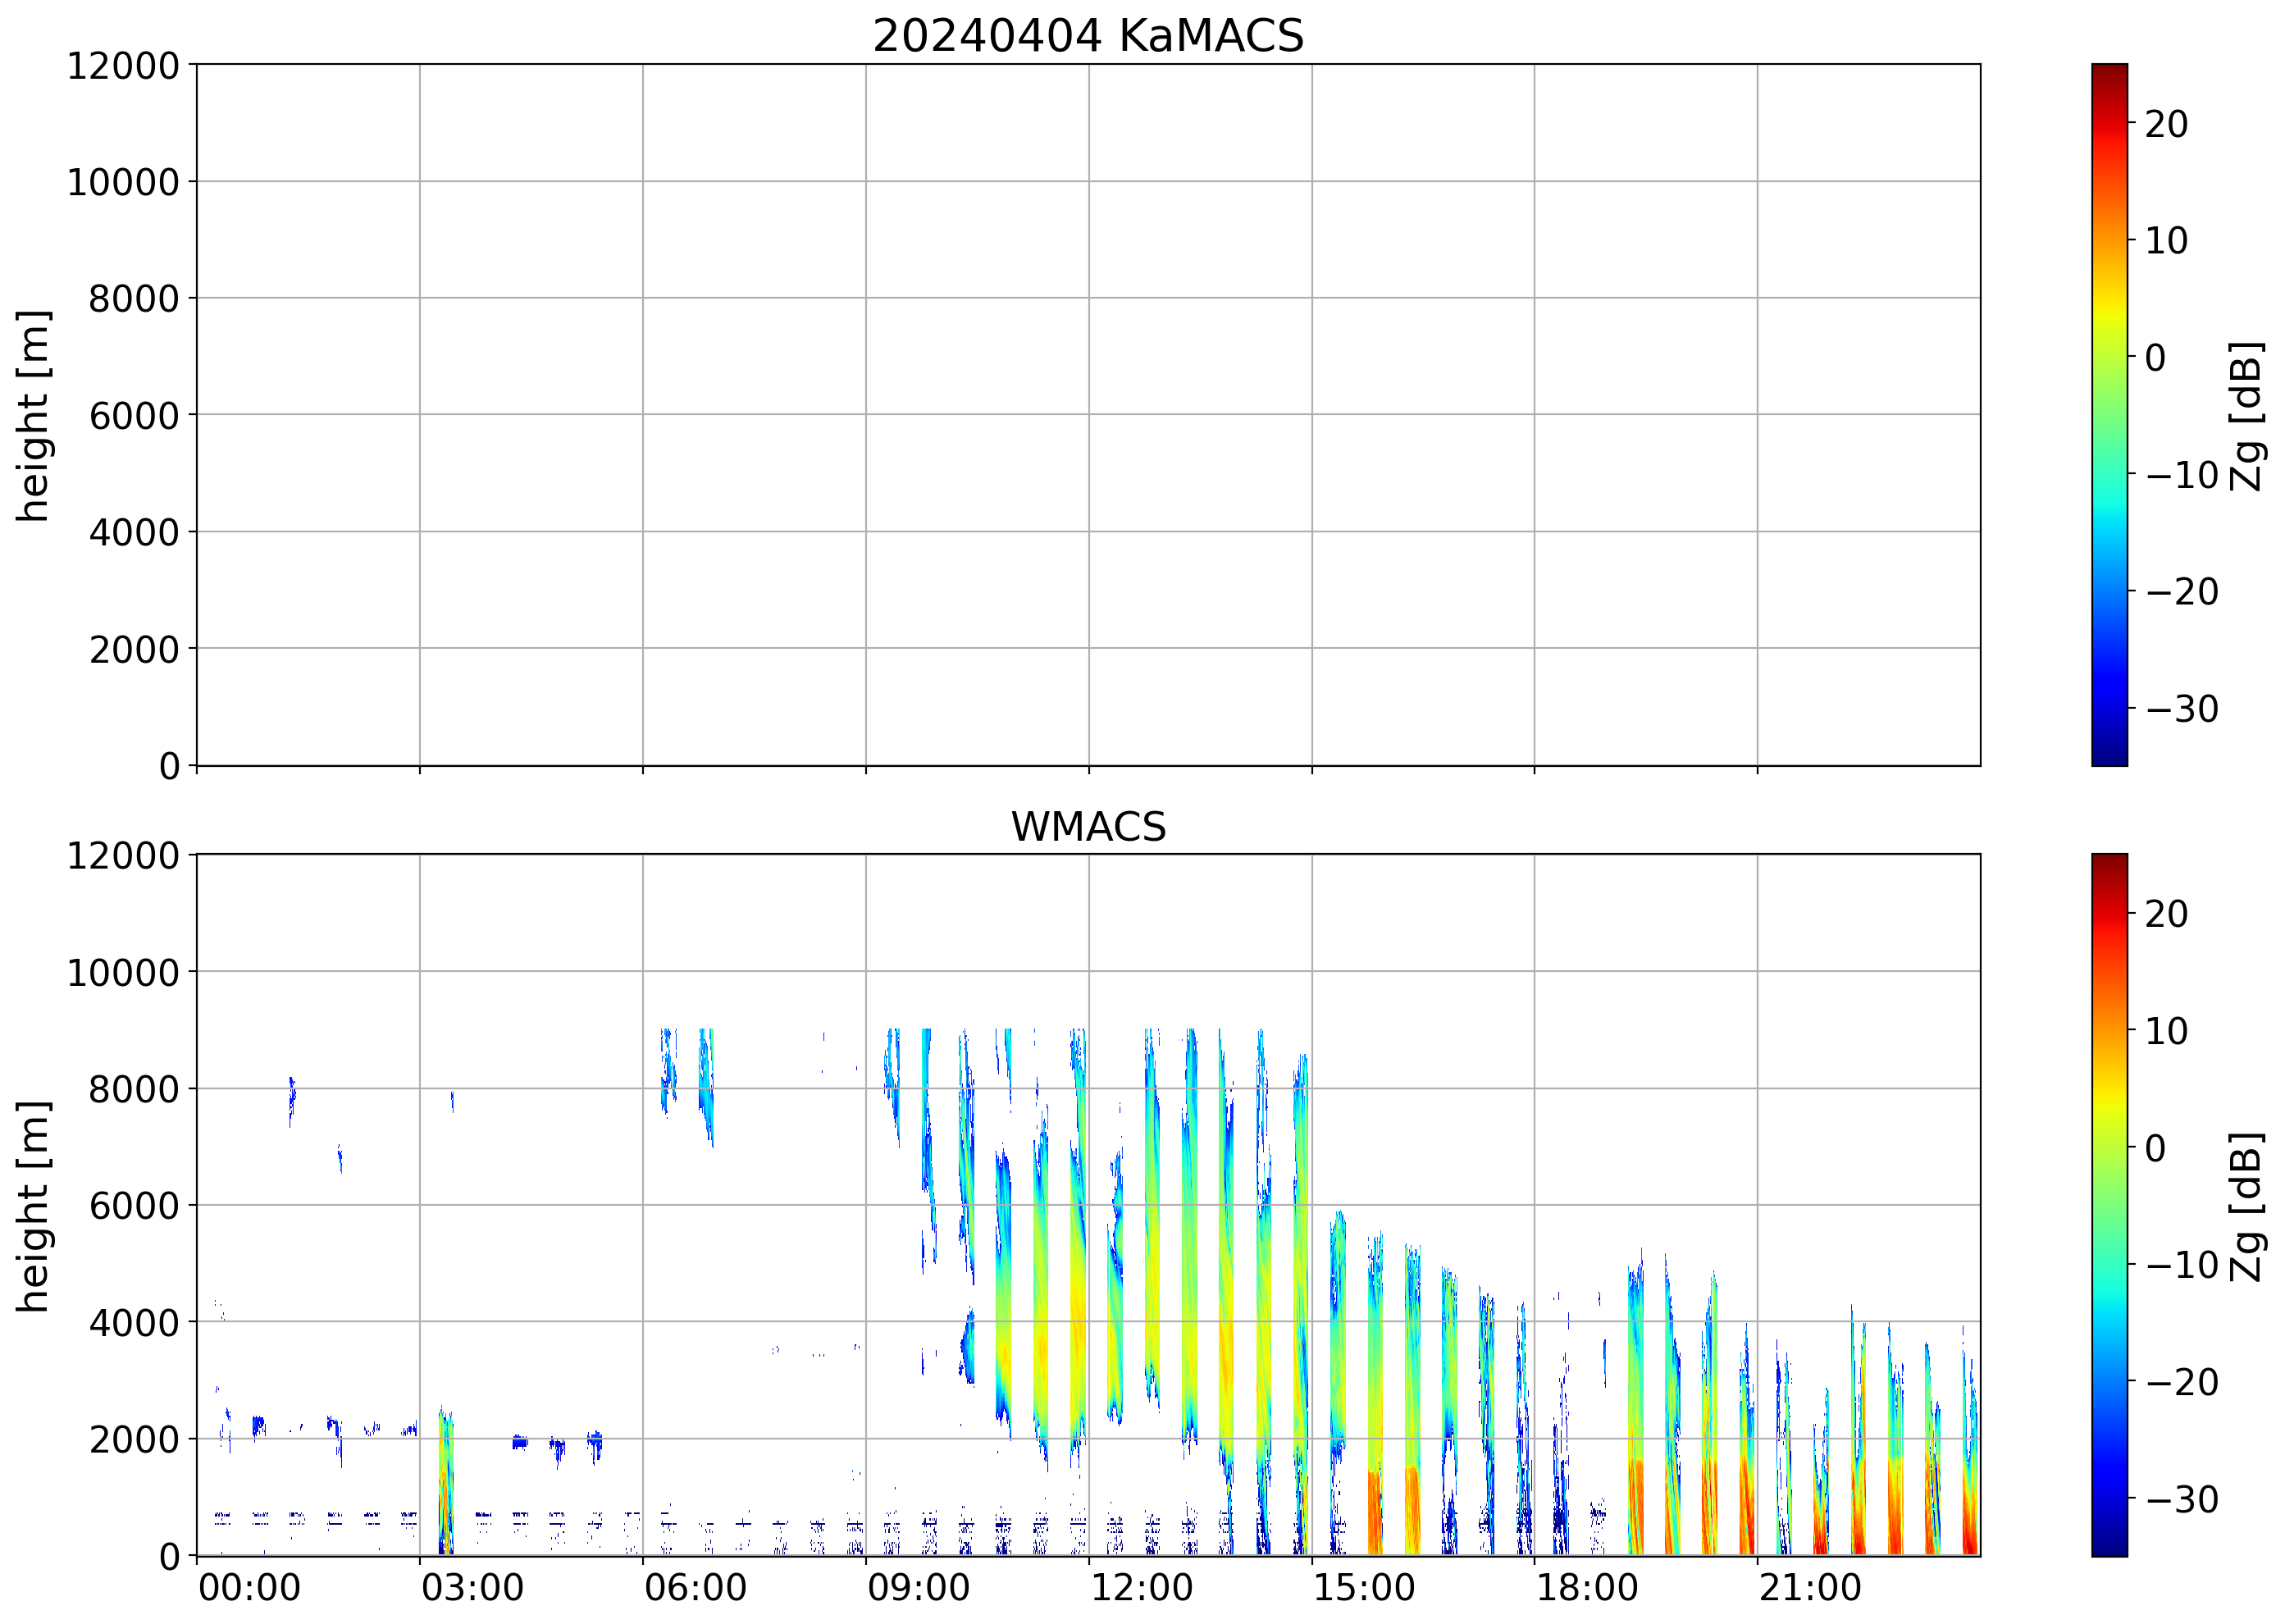2285x1624 pixels.
Task: Click the '2000' height tick in the KaMACS panel
Action: point(134,650)
